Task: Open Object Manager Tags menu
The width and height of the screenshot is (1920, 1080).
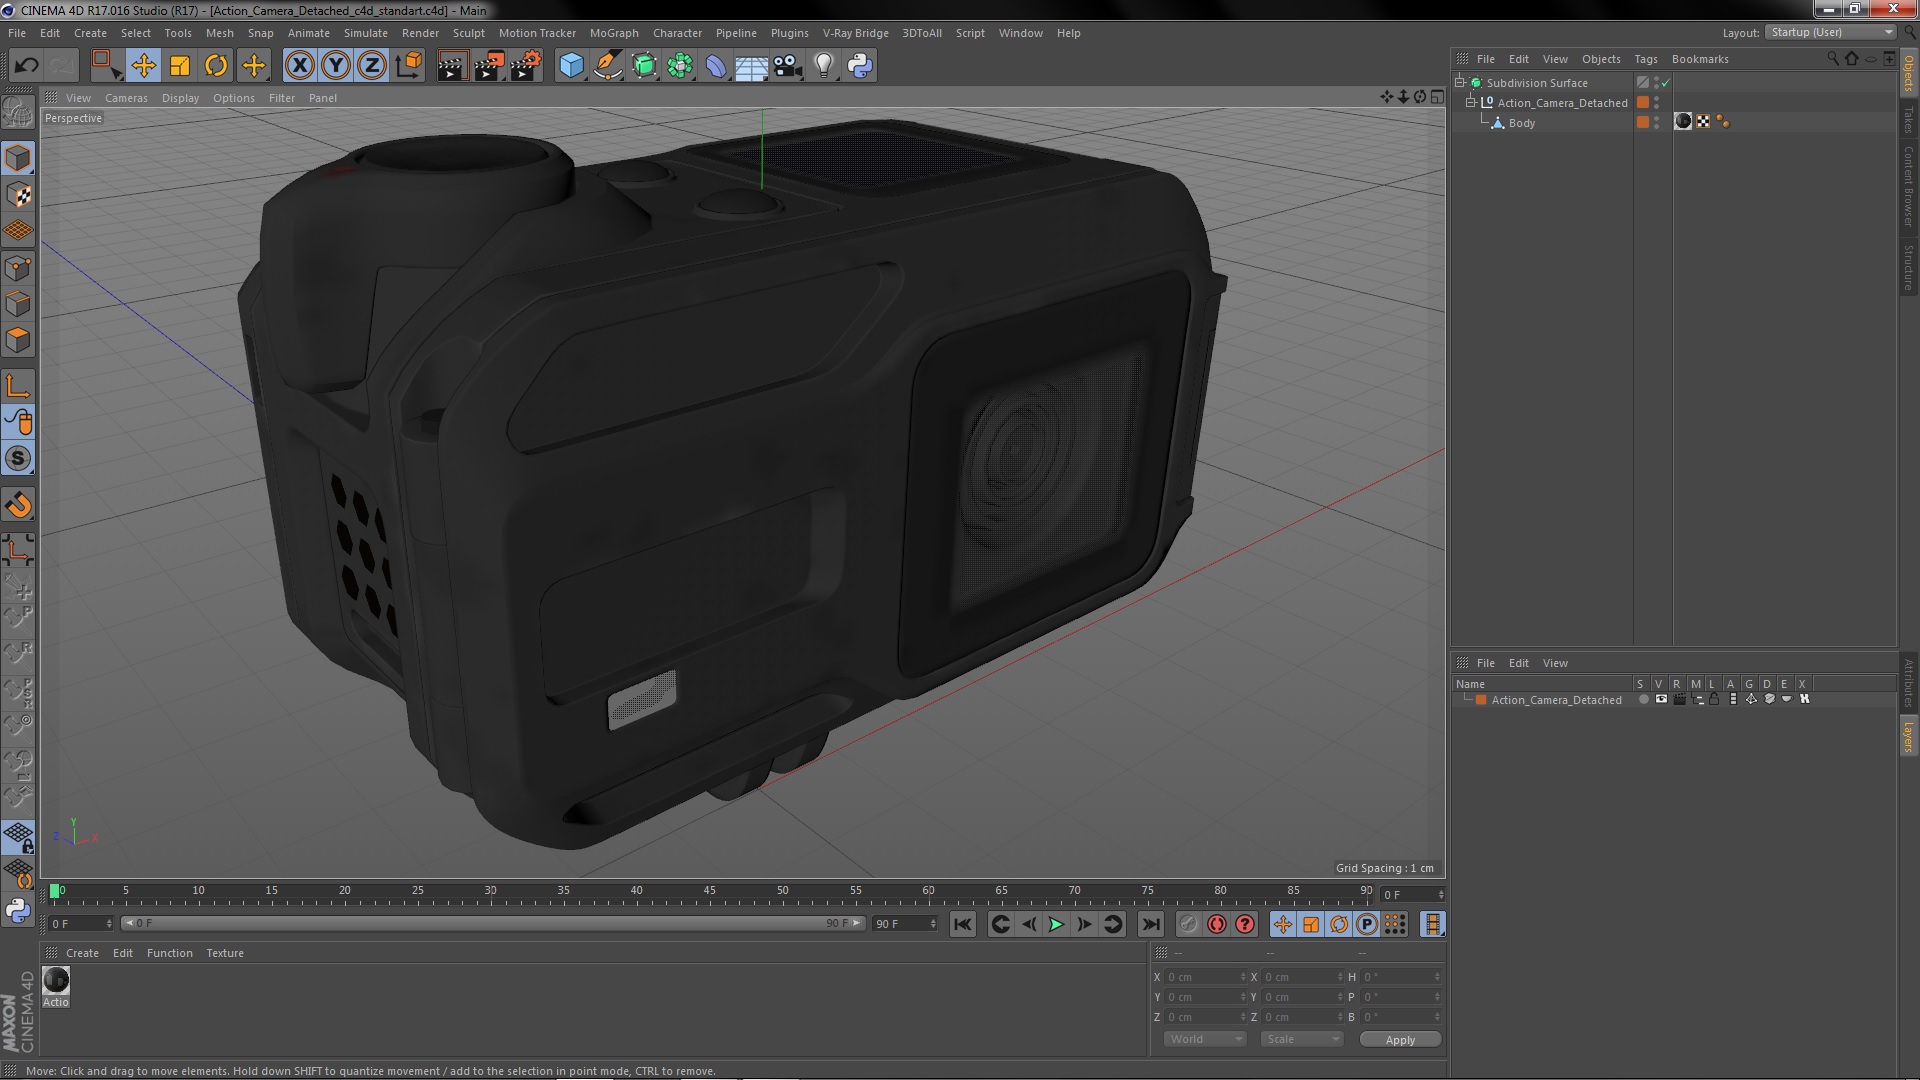Action: click(x=1645, y=59)
